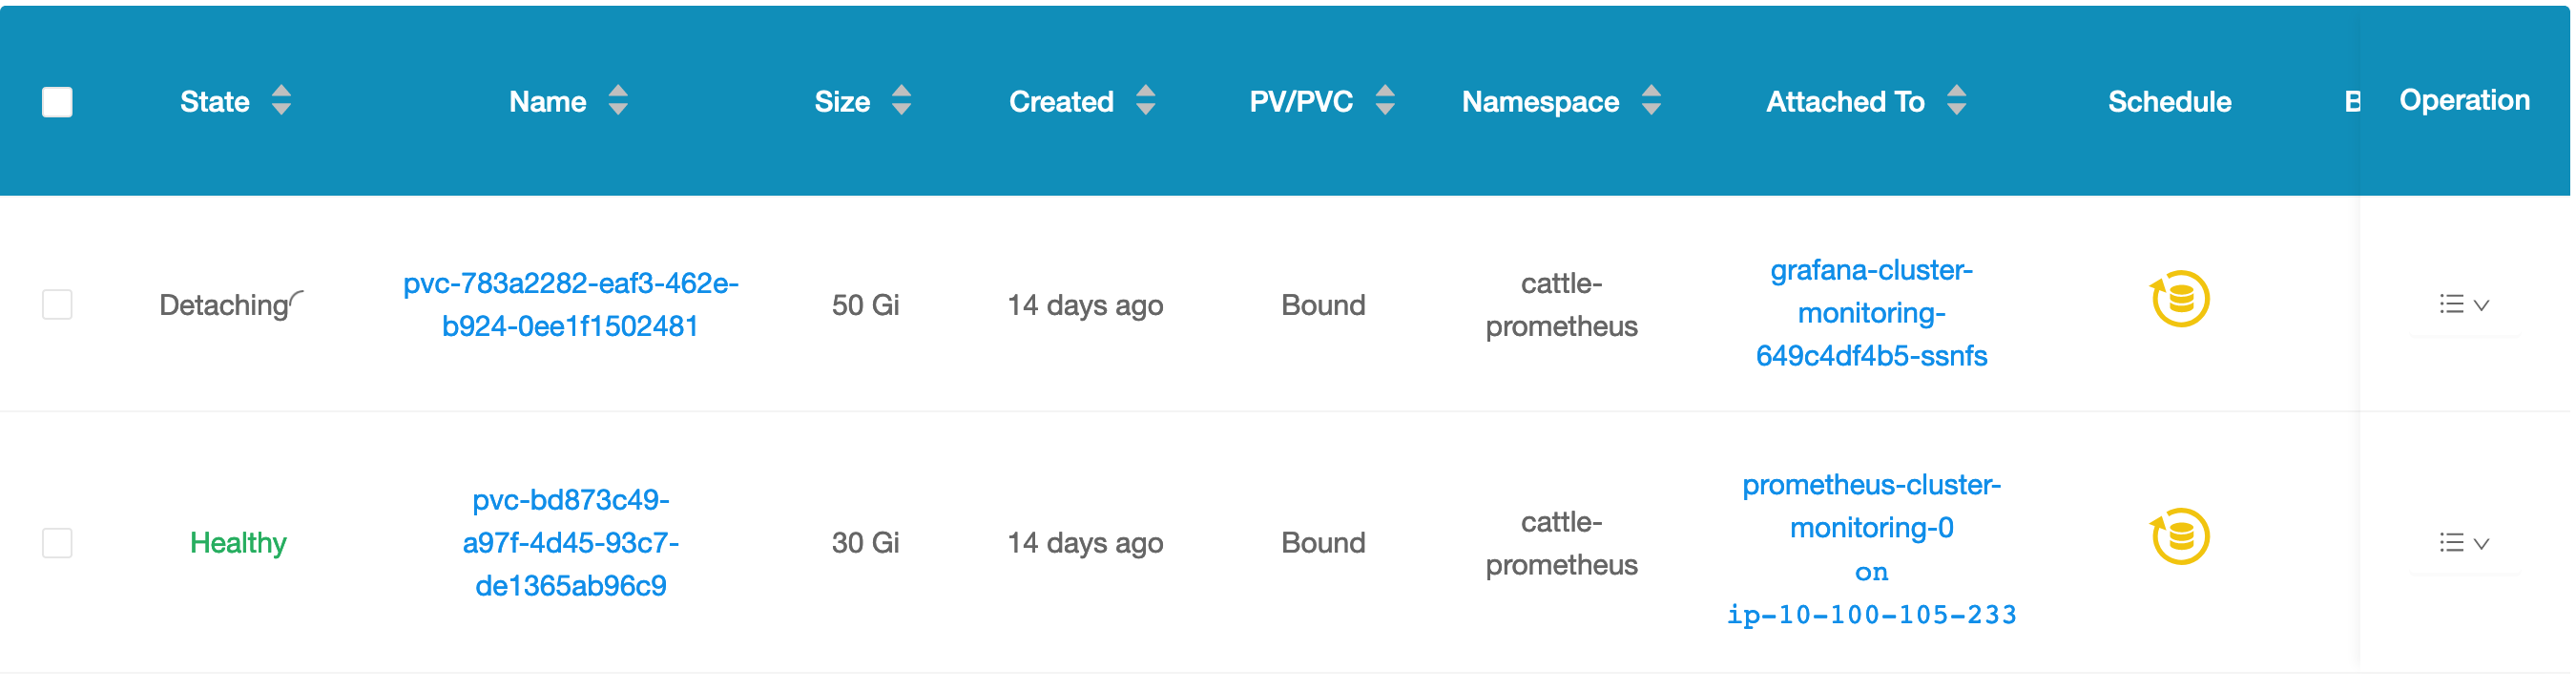
Task: Expand operation dropdown for the Healthy volume
Action: point(2463,544)
